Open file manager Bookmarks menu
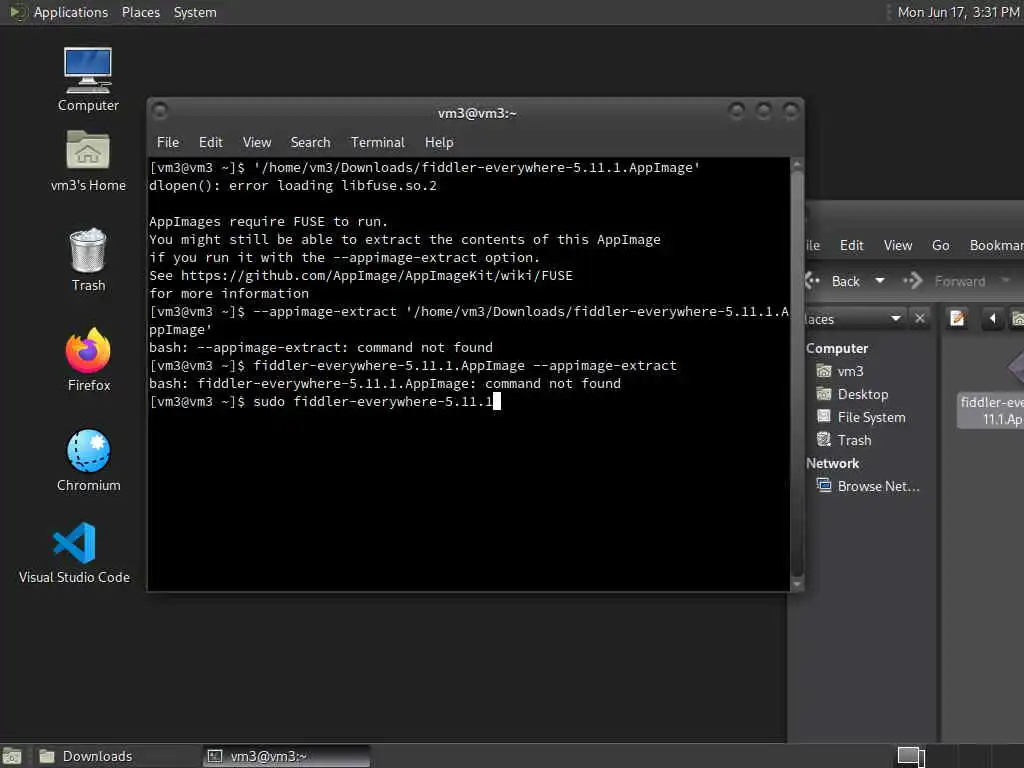Screen dimensions: 1024x768 click(996, 246)
